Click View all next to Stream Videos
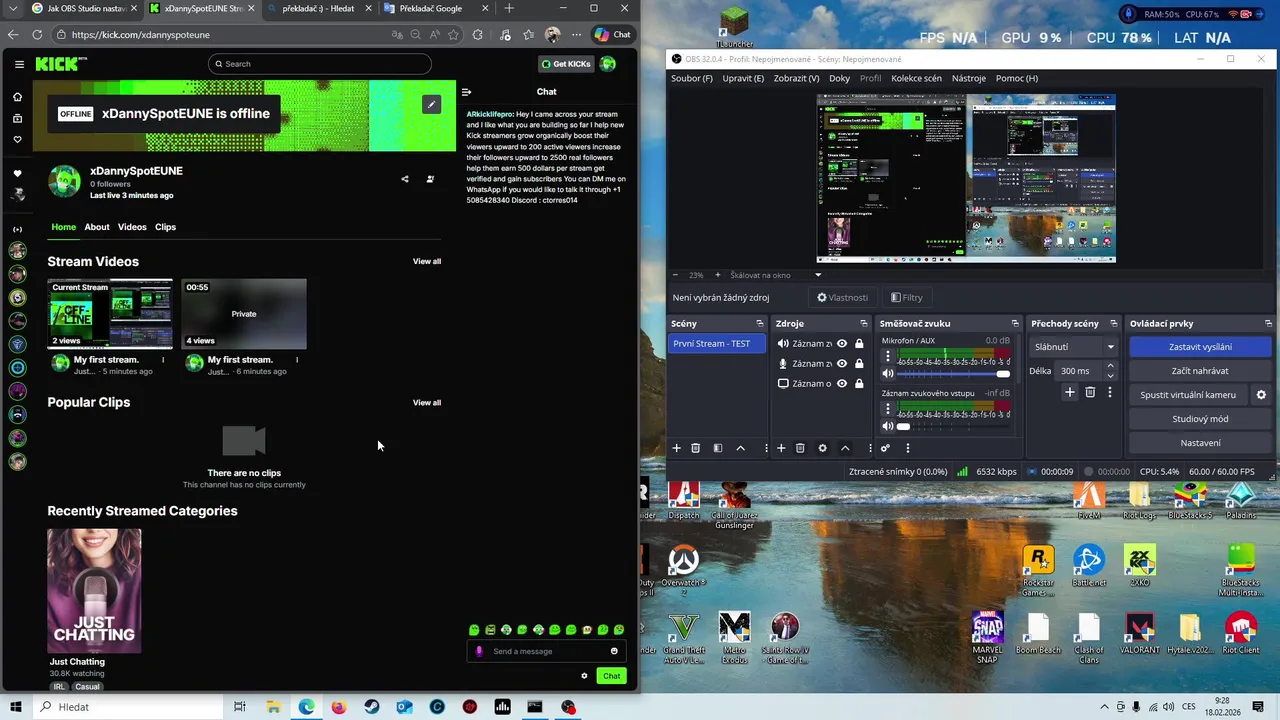The width and height of the screenshot is (1280, 720). coord(427,262)
